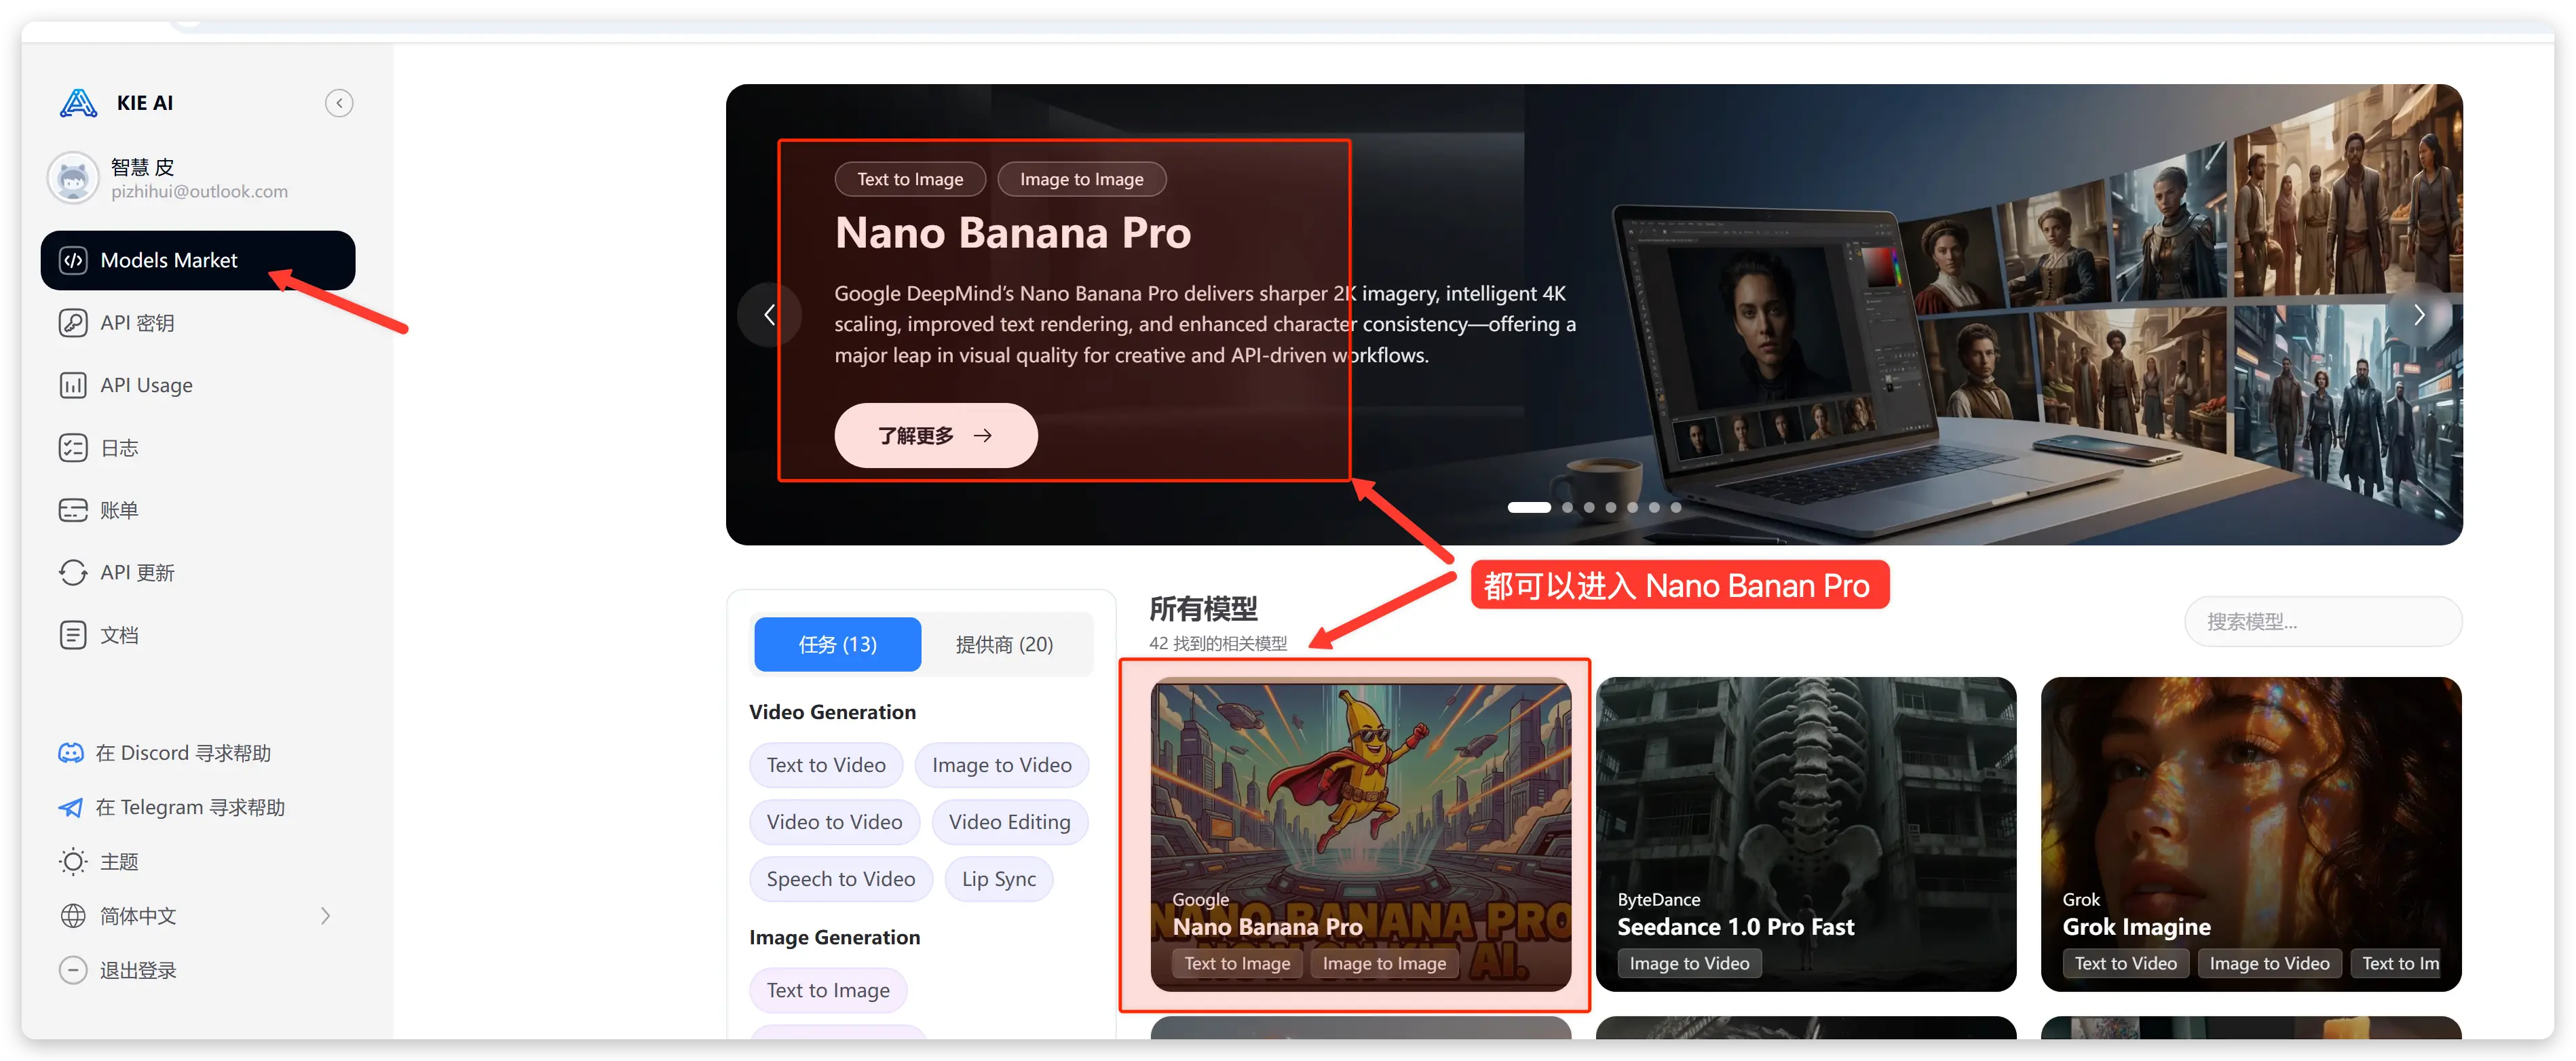2576x1061 pixels.
Task: Click the pizhihui@outlook.com account email
Action: (199, 192)
